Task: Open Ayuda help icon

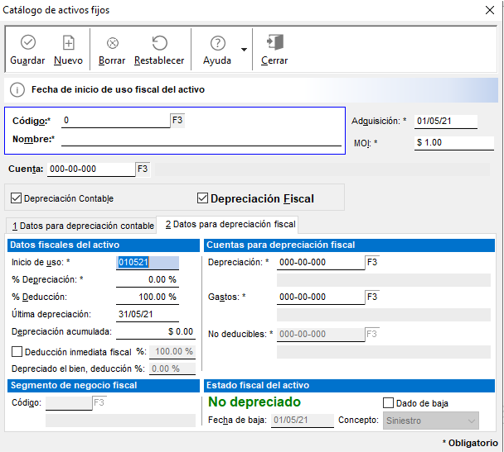Action: (x=218, y=43)
